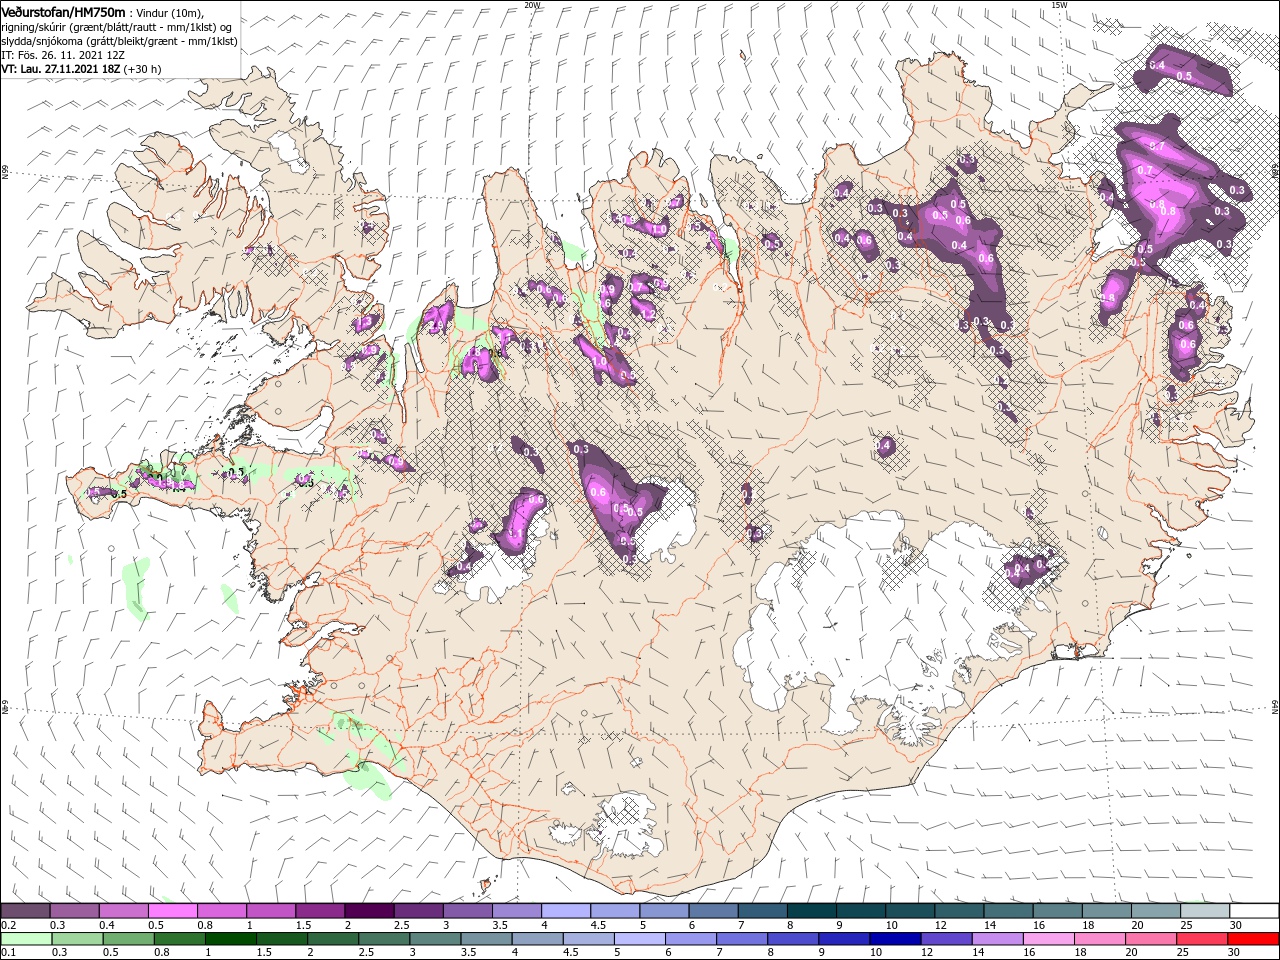Screen dimensions: 1280x960
Task: Click the top-row legend swatch for 12
Action: (x=958, y=911)
